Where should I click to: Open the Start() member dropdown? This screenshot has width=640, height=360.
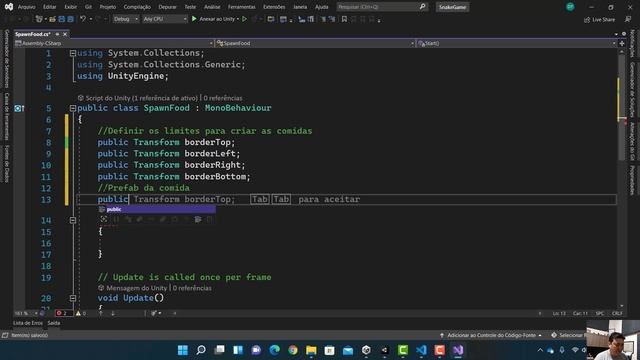coord(516,43)
